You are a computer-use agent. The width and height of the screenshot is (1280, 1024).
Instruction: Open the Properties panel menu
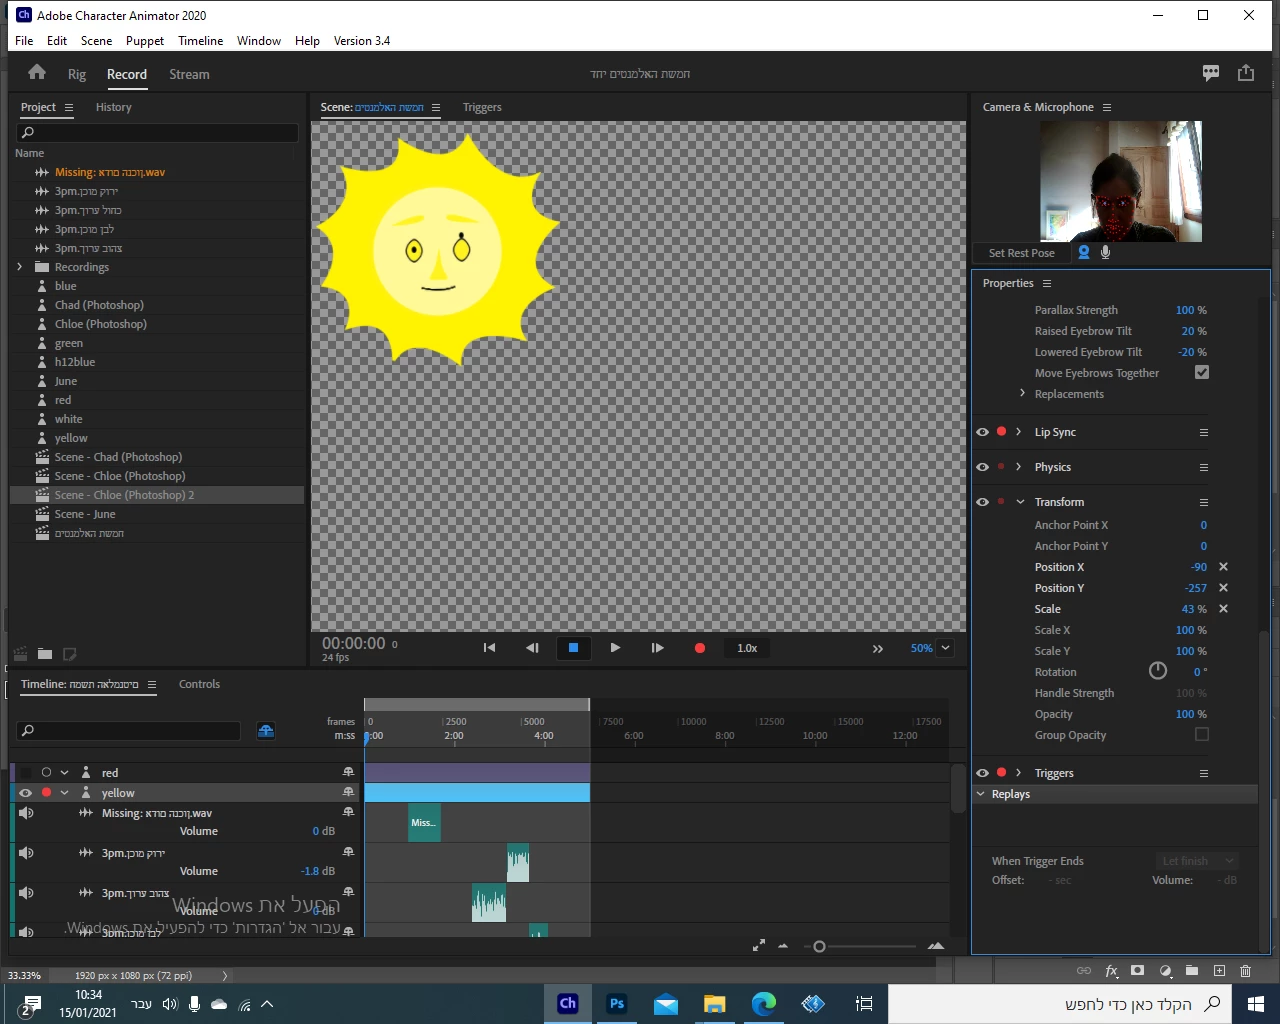[x=1047, y=283]
